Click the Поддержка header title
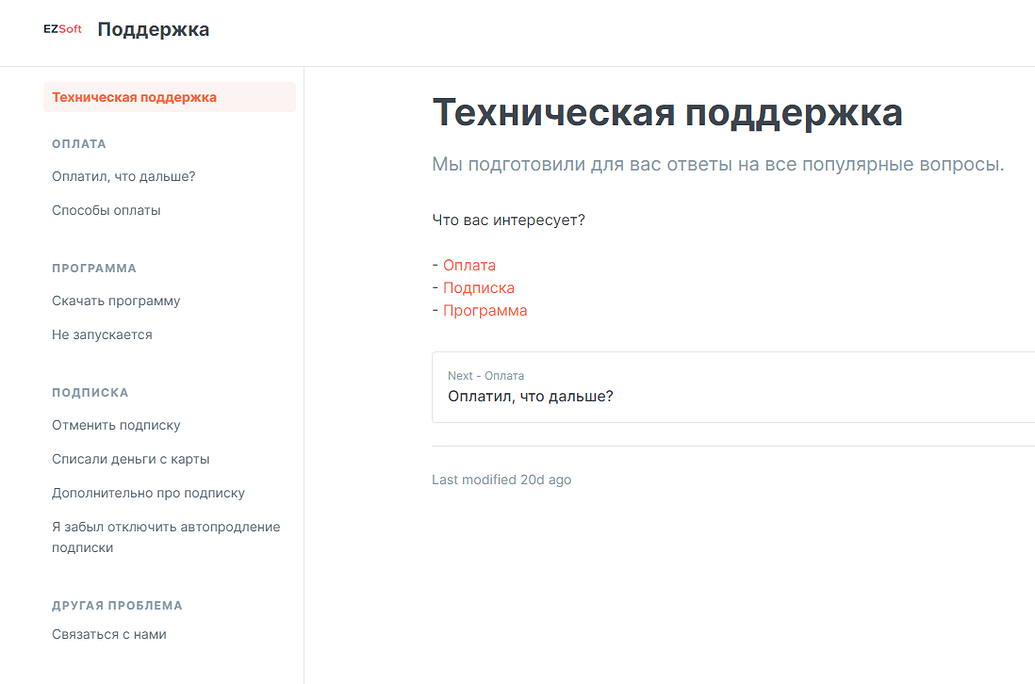This screenshot has width=1035, height=684. (153, 29)
